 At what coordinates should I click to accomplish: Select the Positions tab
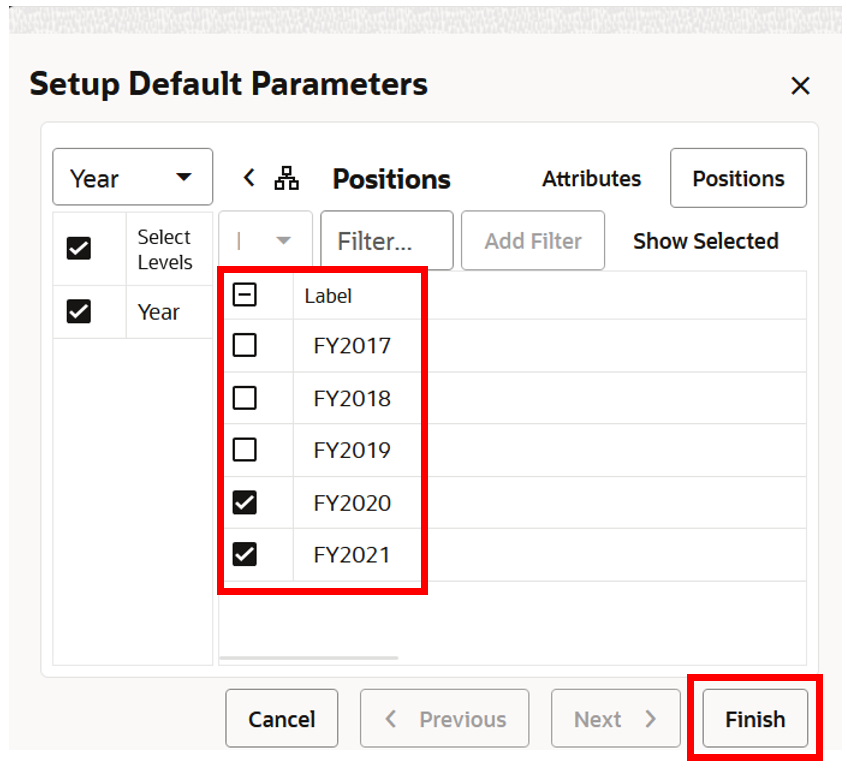[x=738, y=178]
